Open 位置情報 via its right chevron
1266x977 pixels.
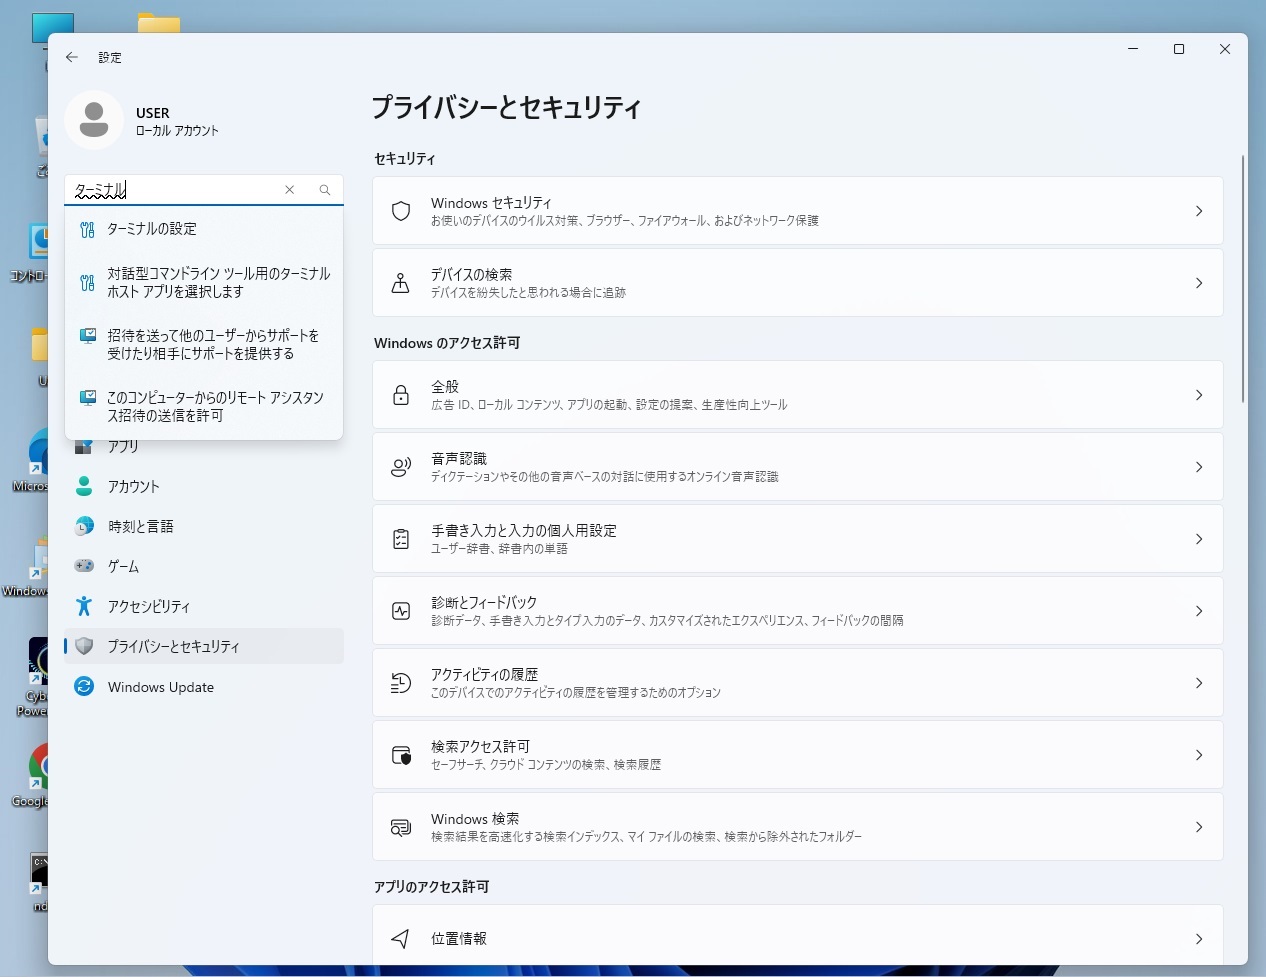tap(1199, 939)
